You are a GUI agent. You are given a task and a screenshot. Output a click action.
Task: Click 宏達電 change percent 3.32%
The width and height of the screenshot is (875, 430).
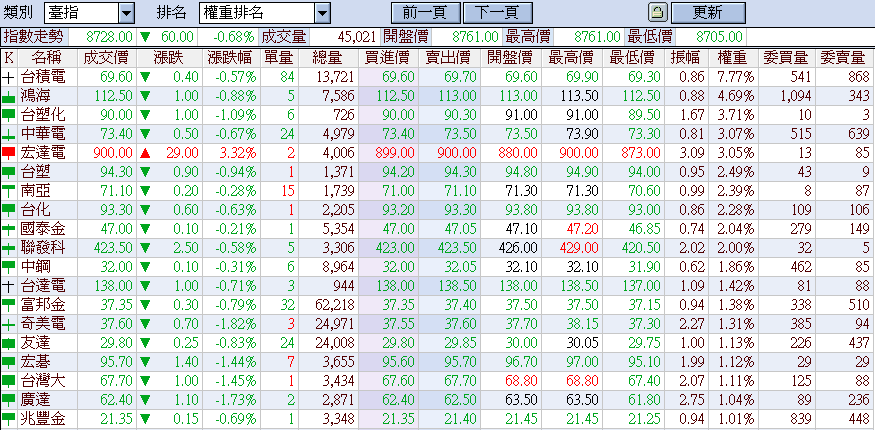[237, 153]
